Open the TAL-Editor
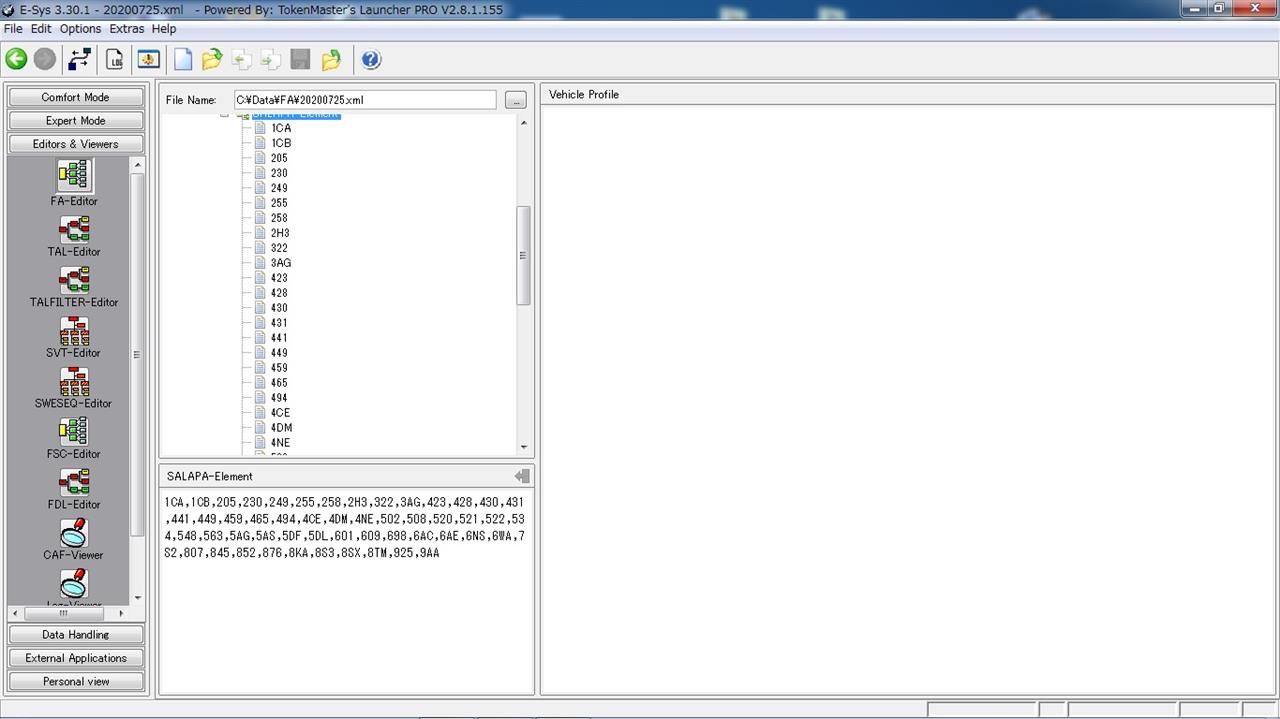This screenshot has width=1280, height=719. (x=74, y=237)
